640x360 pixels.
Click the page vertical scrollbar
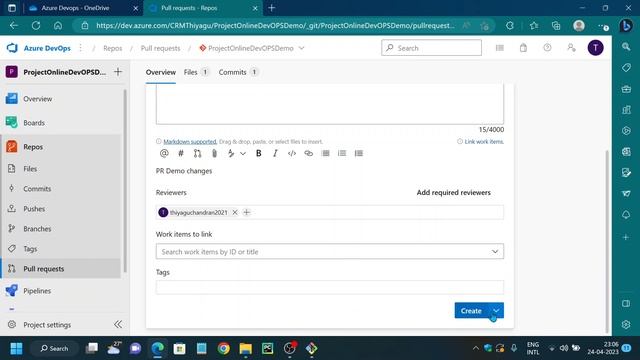coord(607,241)
